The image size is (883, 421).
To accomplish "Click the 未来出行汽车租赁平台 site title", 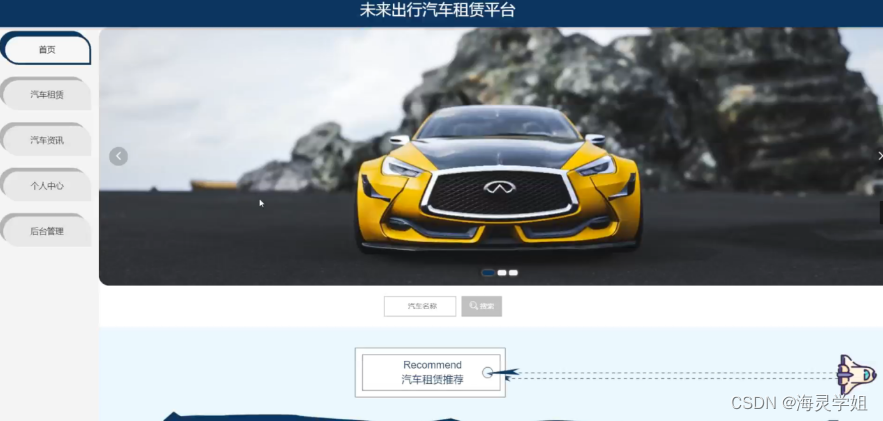I will click(x=438, y=10).
